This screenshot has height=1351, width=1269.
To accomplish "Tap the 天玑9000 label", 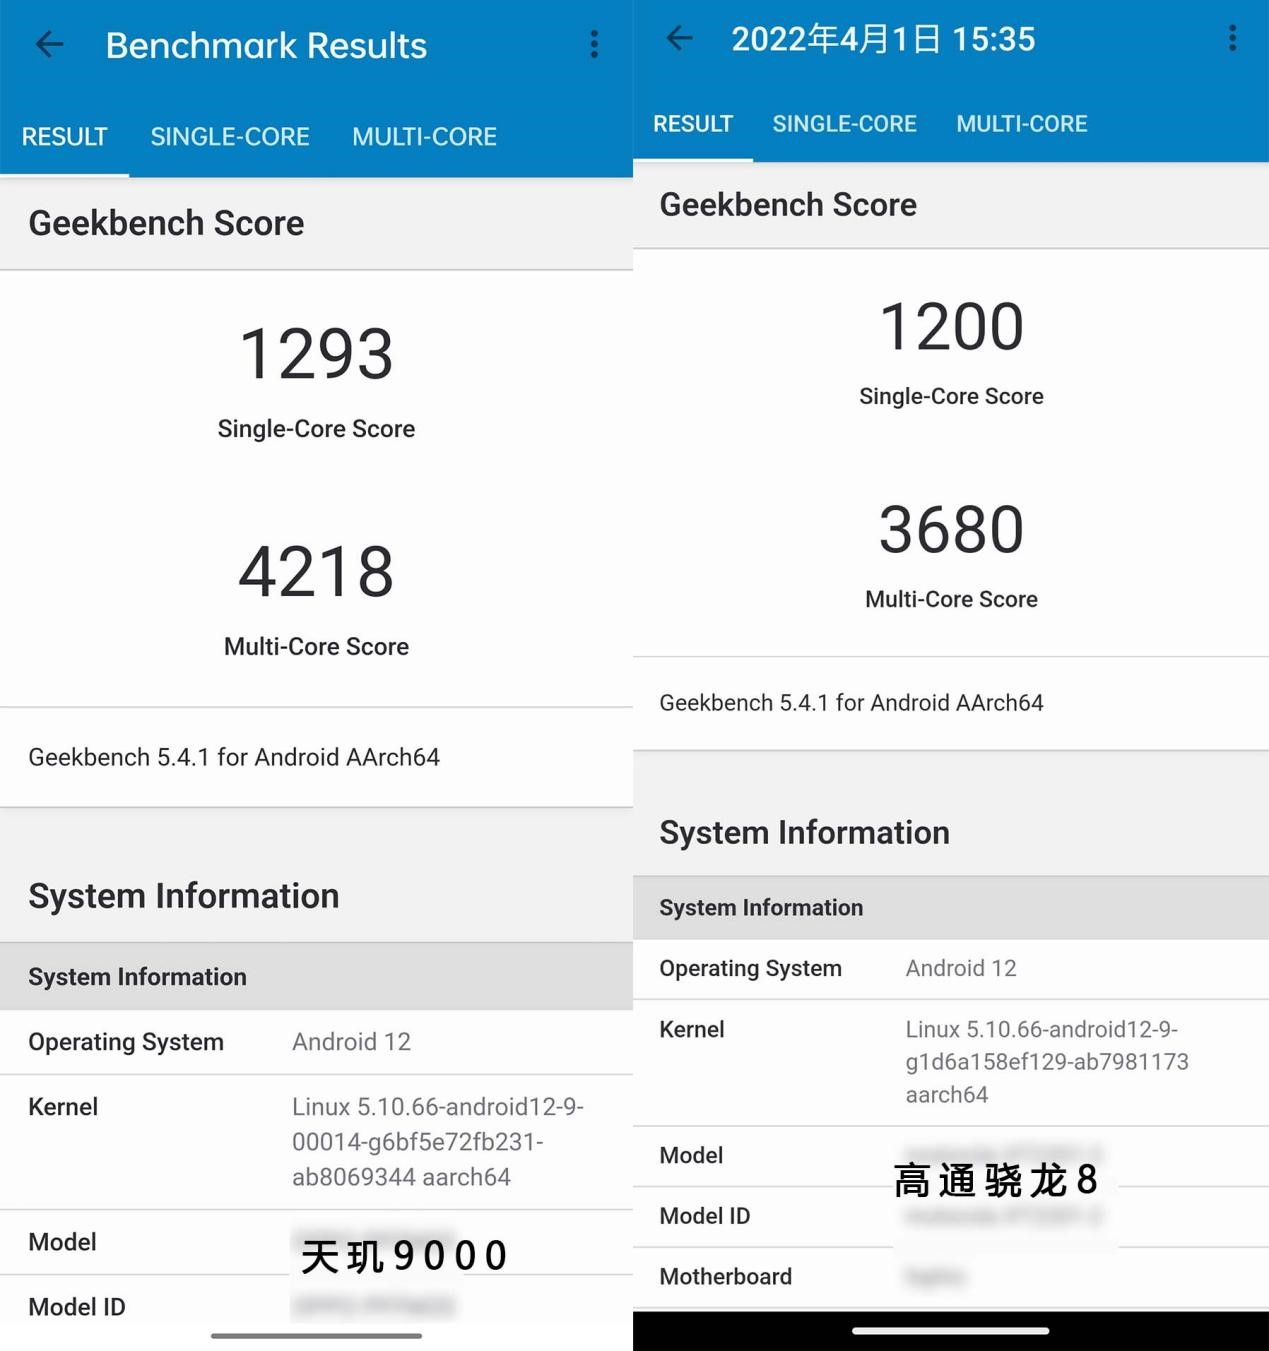I will click(x=404, y=1256).
